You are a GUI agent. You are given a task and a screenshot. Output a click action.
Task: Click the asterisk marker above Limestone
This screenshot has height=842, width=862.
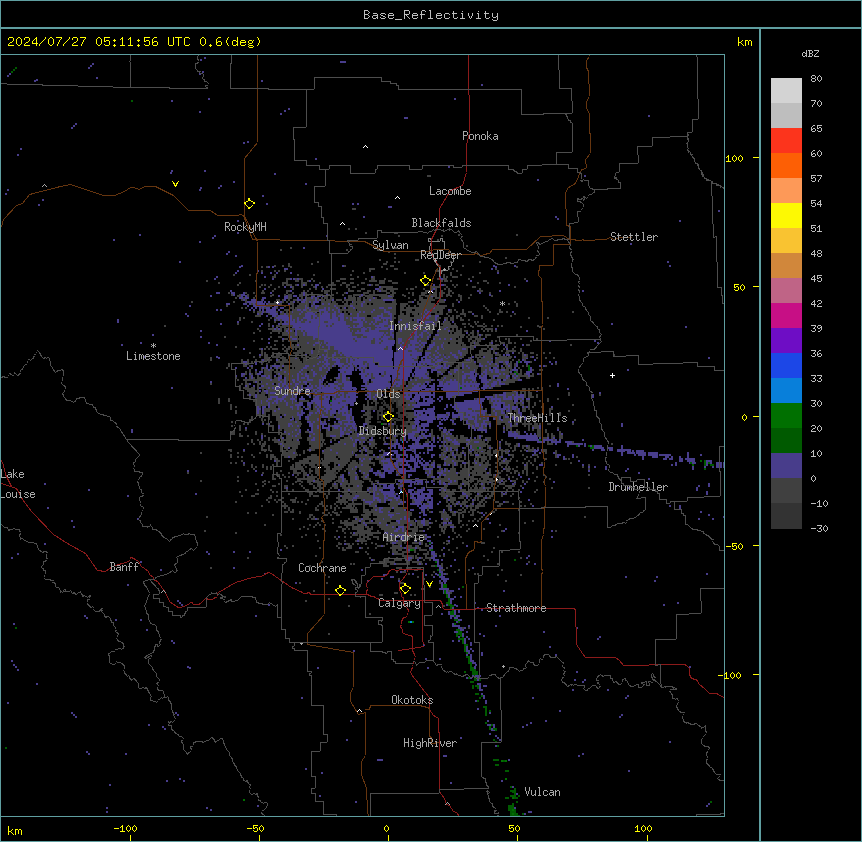tap(153, 346)
